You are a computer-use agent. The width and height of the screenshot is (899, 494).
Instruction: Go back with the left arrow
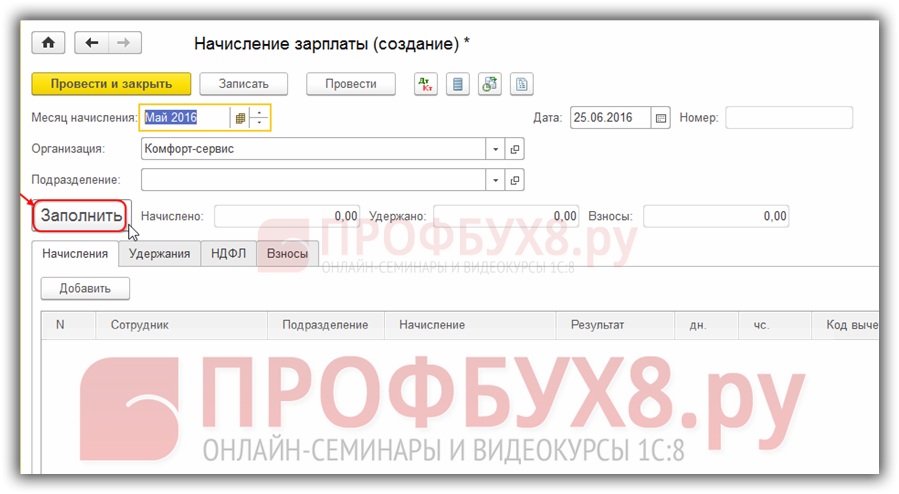[93, 43]
